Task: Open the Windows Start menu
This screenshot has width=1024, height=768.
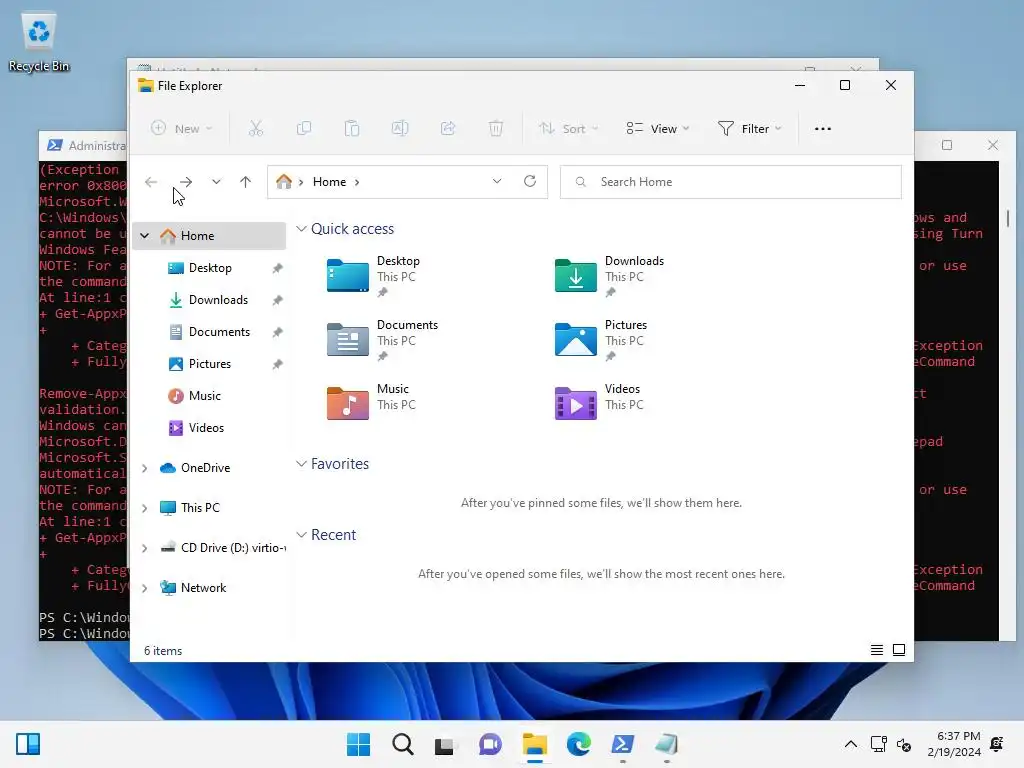Action: (x=358, y=744)
